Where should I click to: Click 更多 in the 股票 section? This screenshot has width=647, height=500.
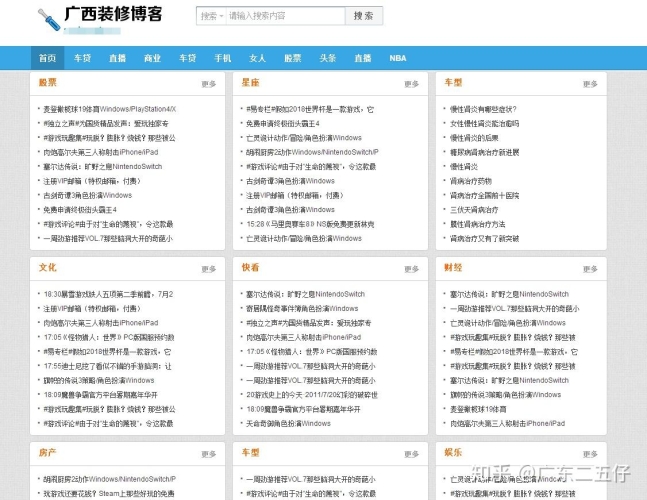(209, 84)
